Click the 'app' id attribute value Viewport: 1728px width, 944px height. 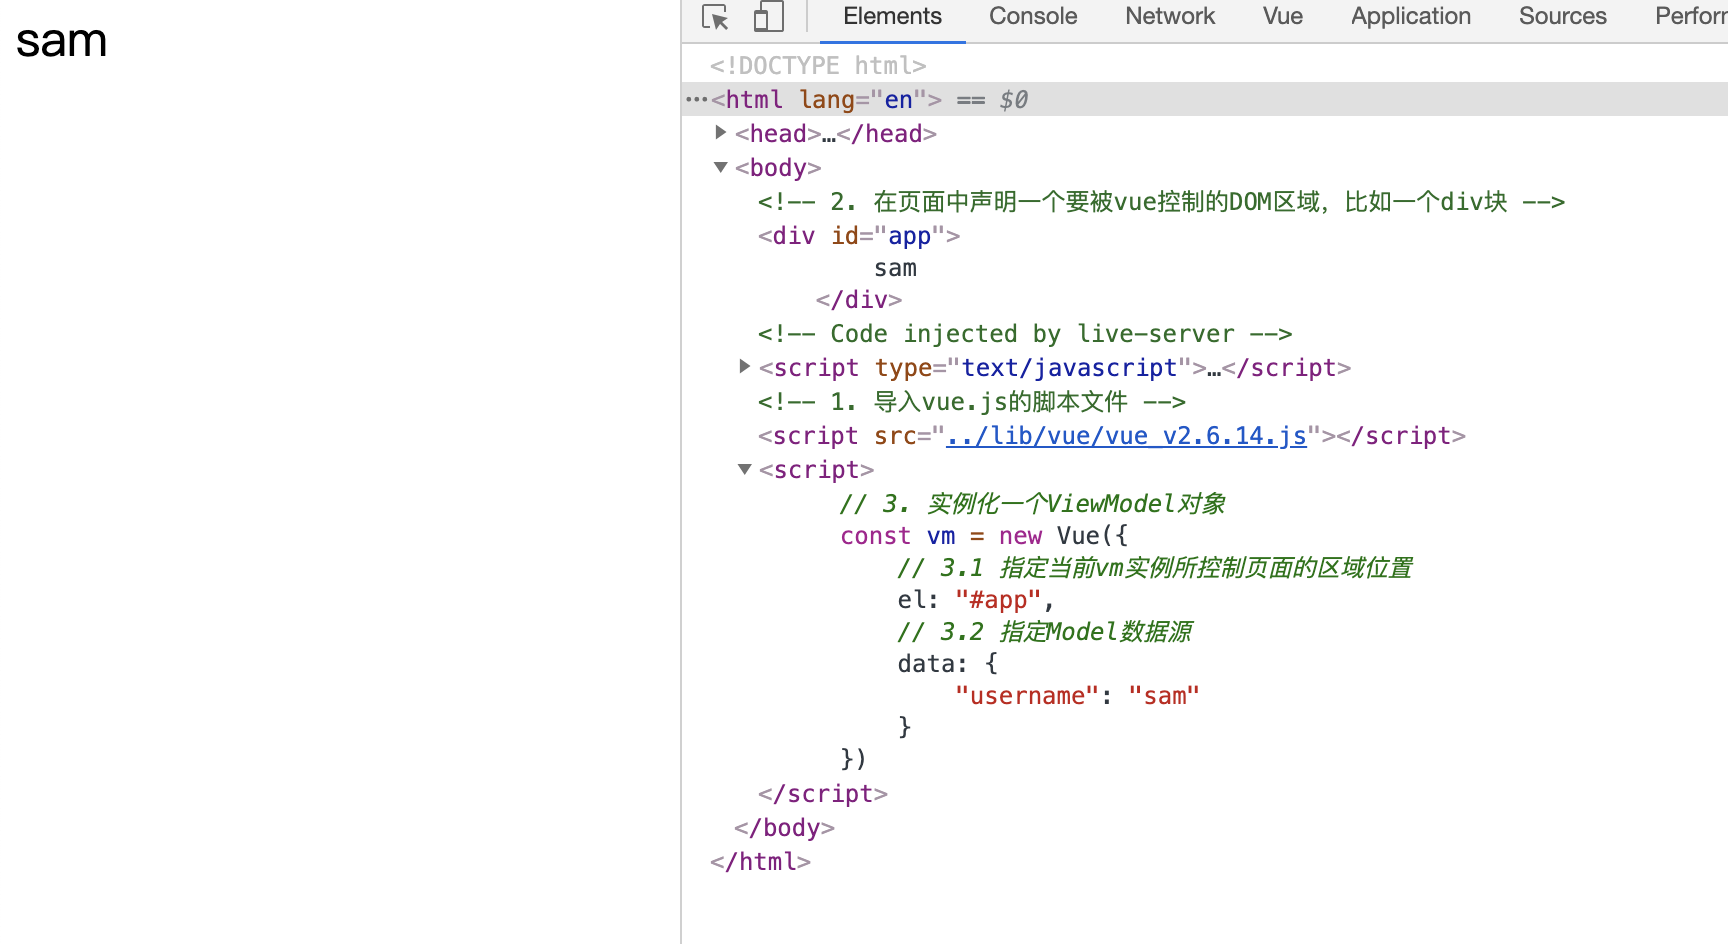pos(910,236)
